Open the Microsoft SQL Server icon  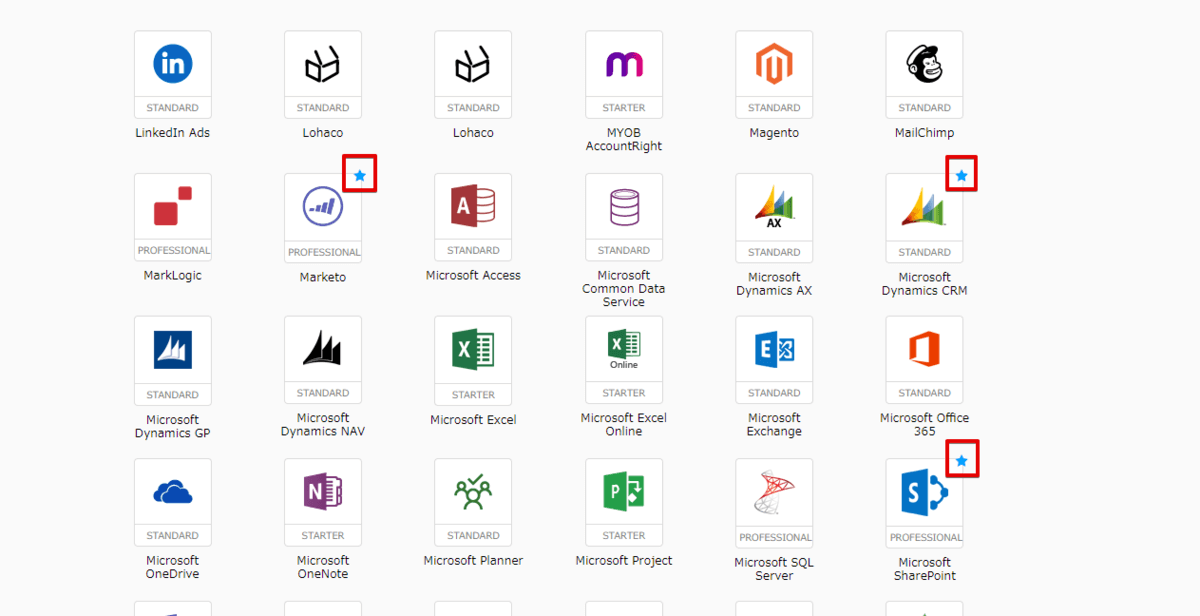click(x=774, y=493)
